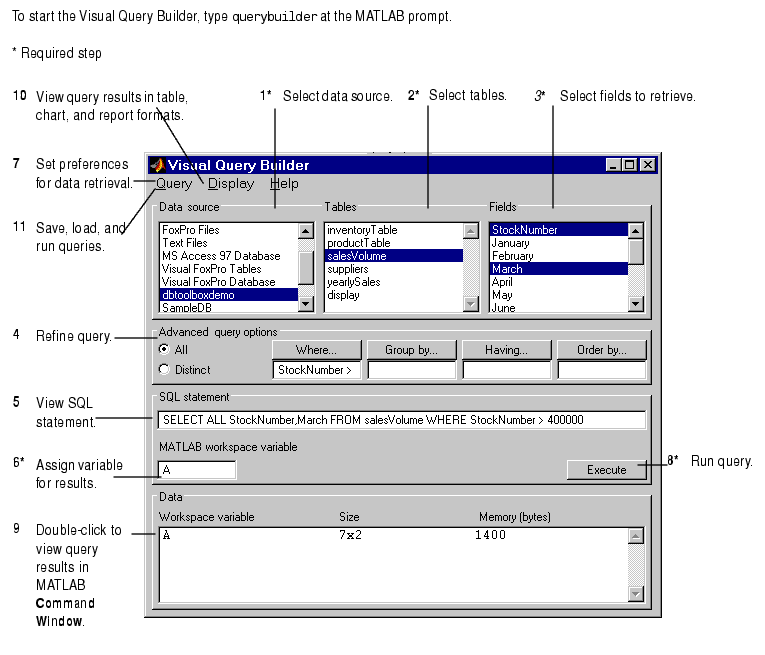Select yearlySales in Tables list
Image resolution: width=765 pixels, height=655 pixels.
394,282
